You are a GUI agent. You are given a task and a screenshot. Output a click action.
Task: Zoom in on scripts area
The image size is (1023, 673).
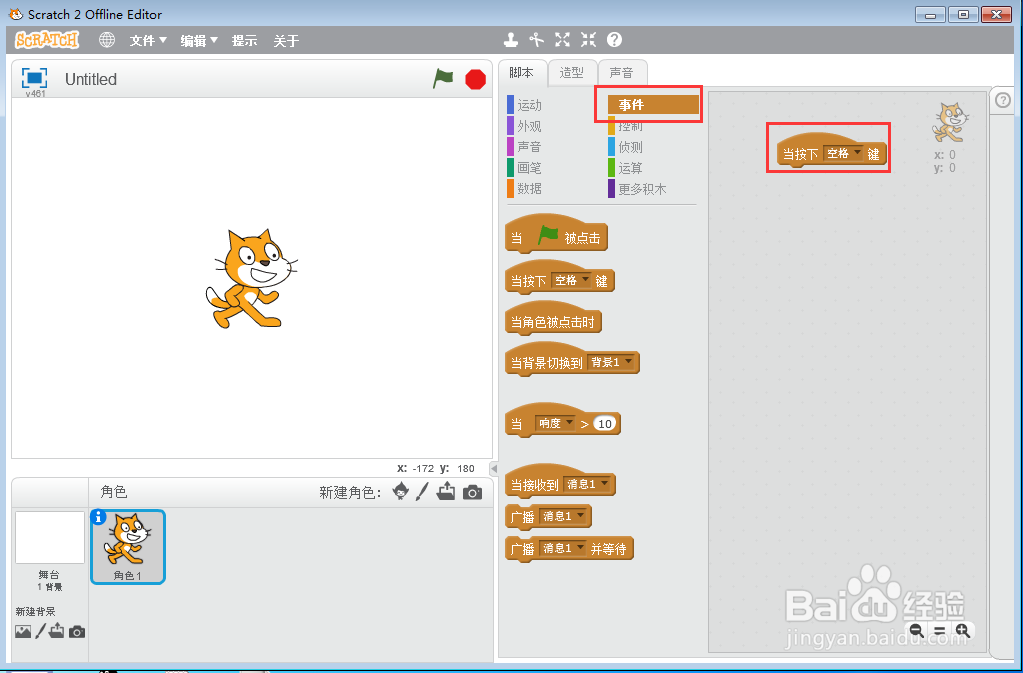click(x=963, y=631)
